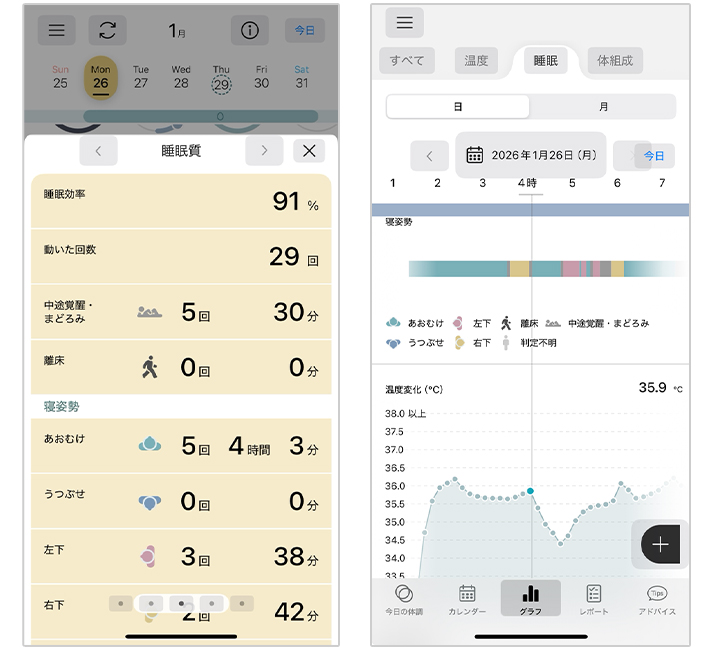Close the 睡眠質 panel with X

click(309, 151)
